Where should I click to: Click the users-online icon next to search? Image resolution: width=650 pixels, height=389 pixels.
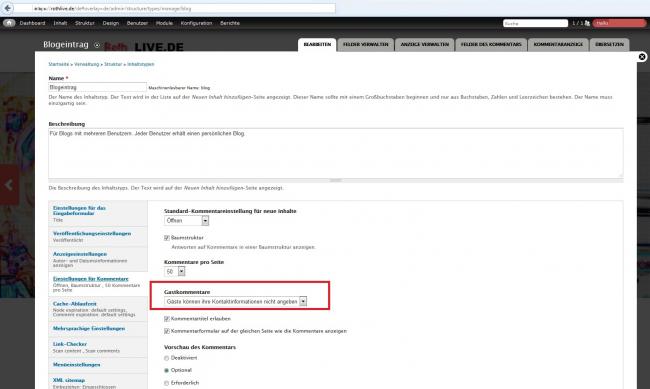587,23
